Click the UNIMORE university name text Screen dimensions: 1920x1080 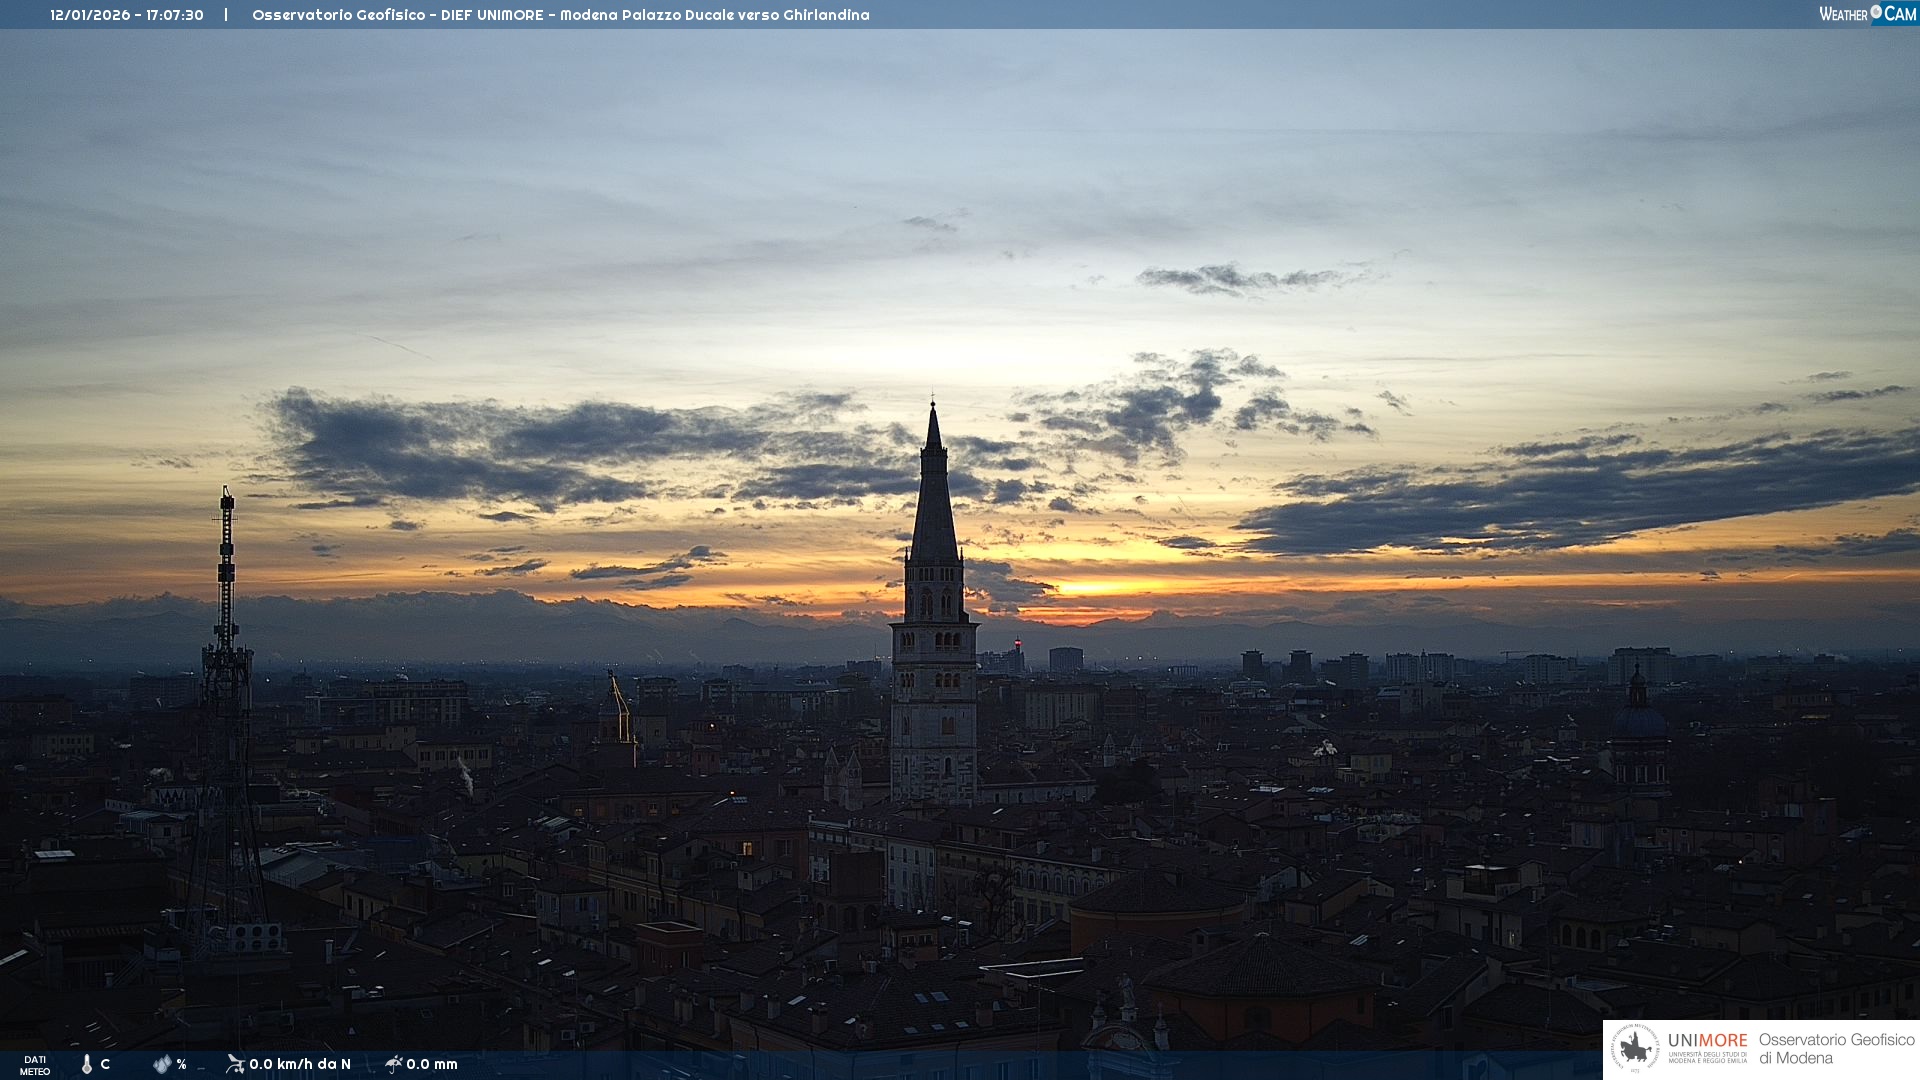click(1707, 1041)
